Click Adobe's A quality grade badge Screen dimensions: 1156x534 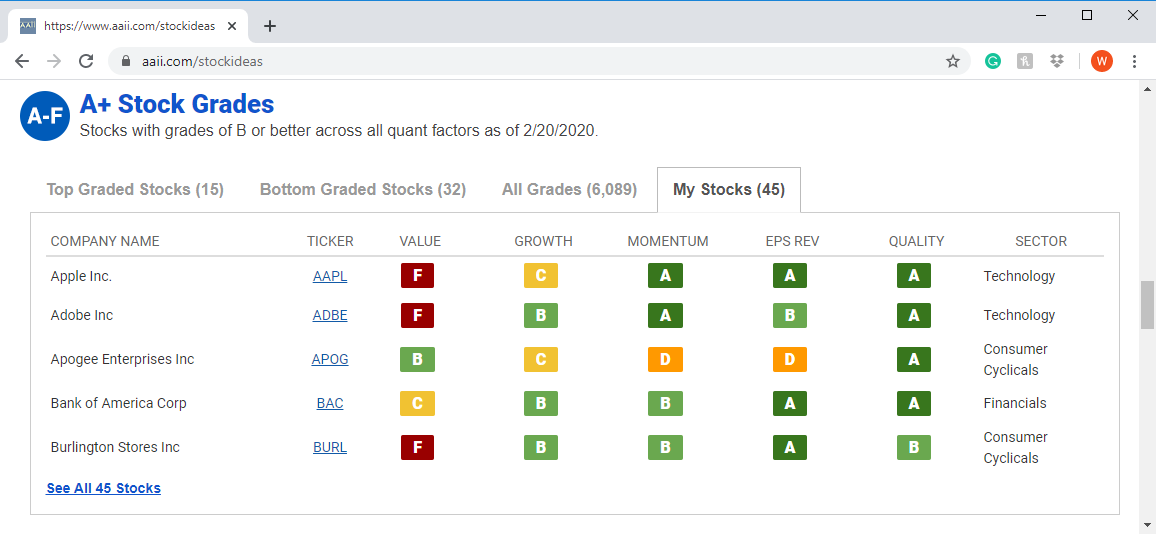coord(913,316)
